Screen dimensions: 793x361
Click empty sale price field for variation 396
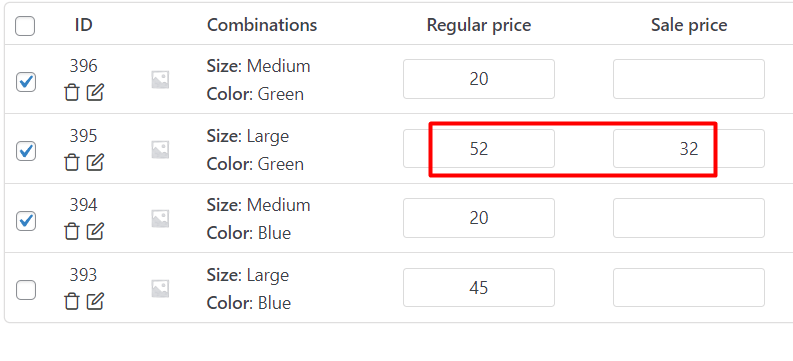pyautogui.click(x=689, y=79)
